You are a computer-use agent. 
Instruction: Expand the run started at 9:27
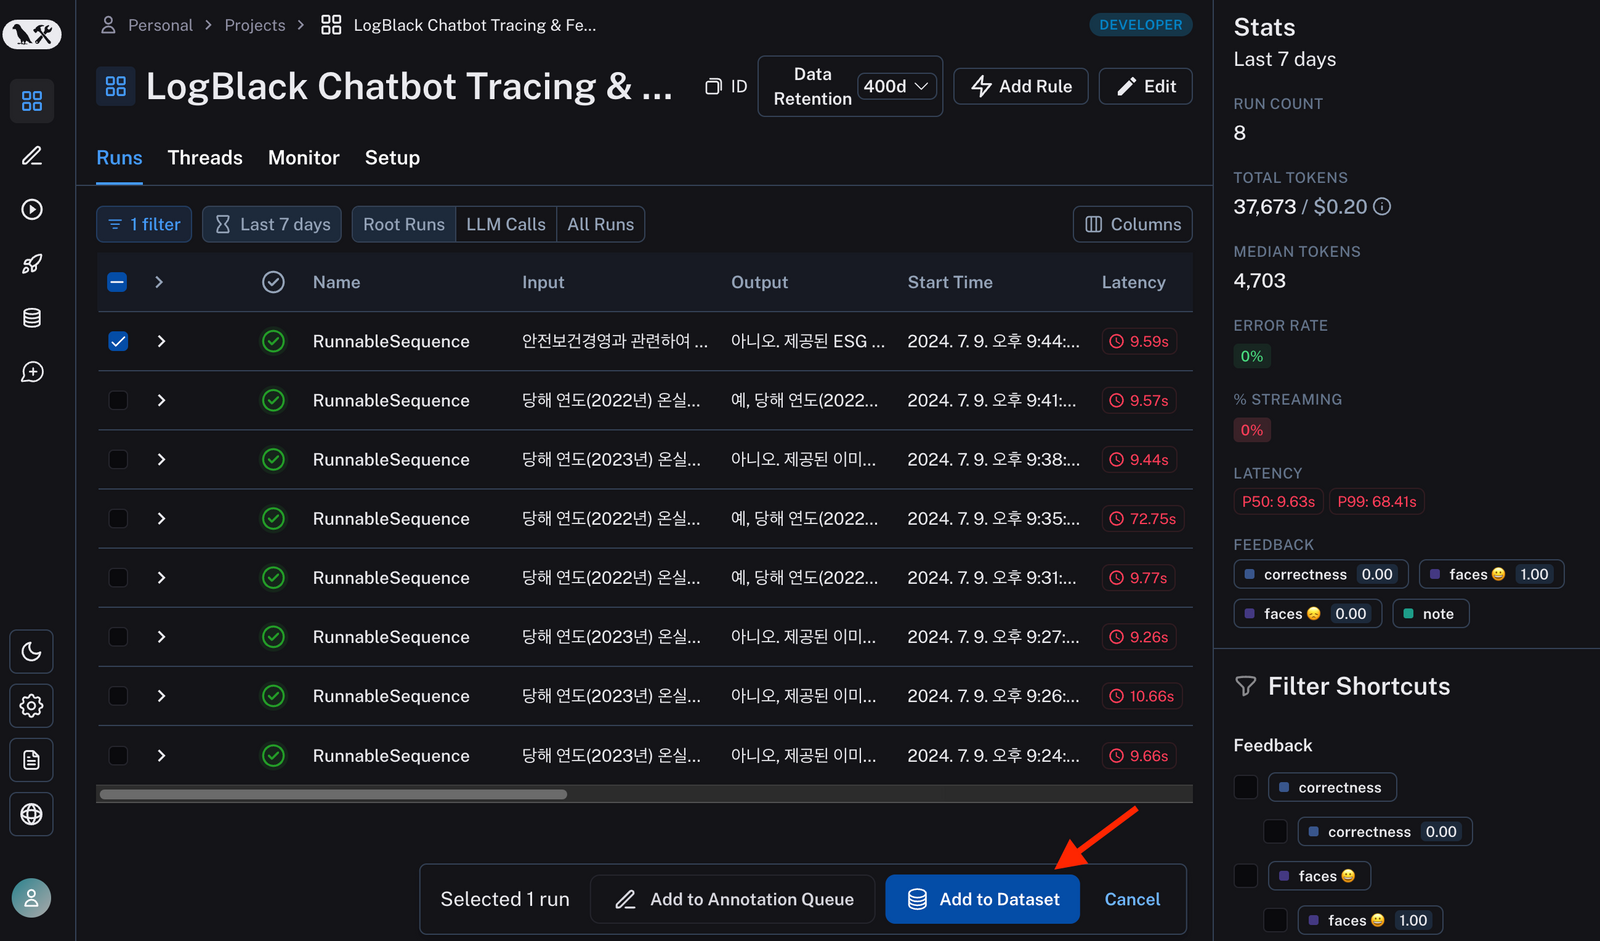161,637
